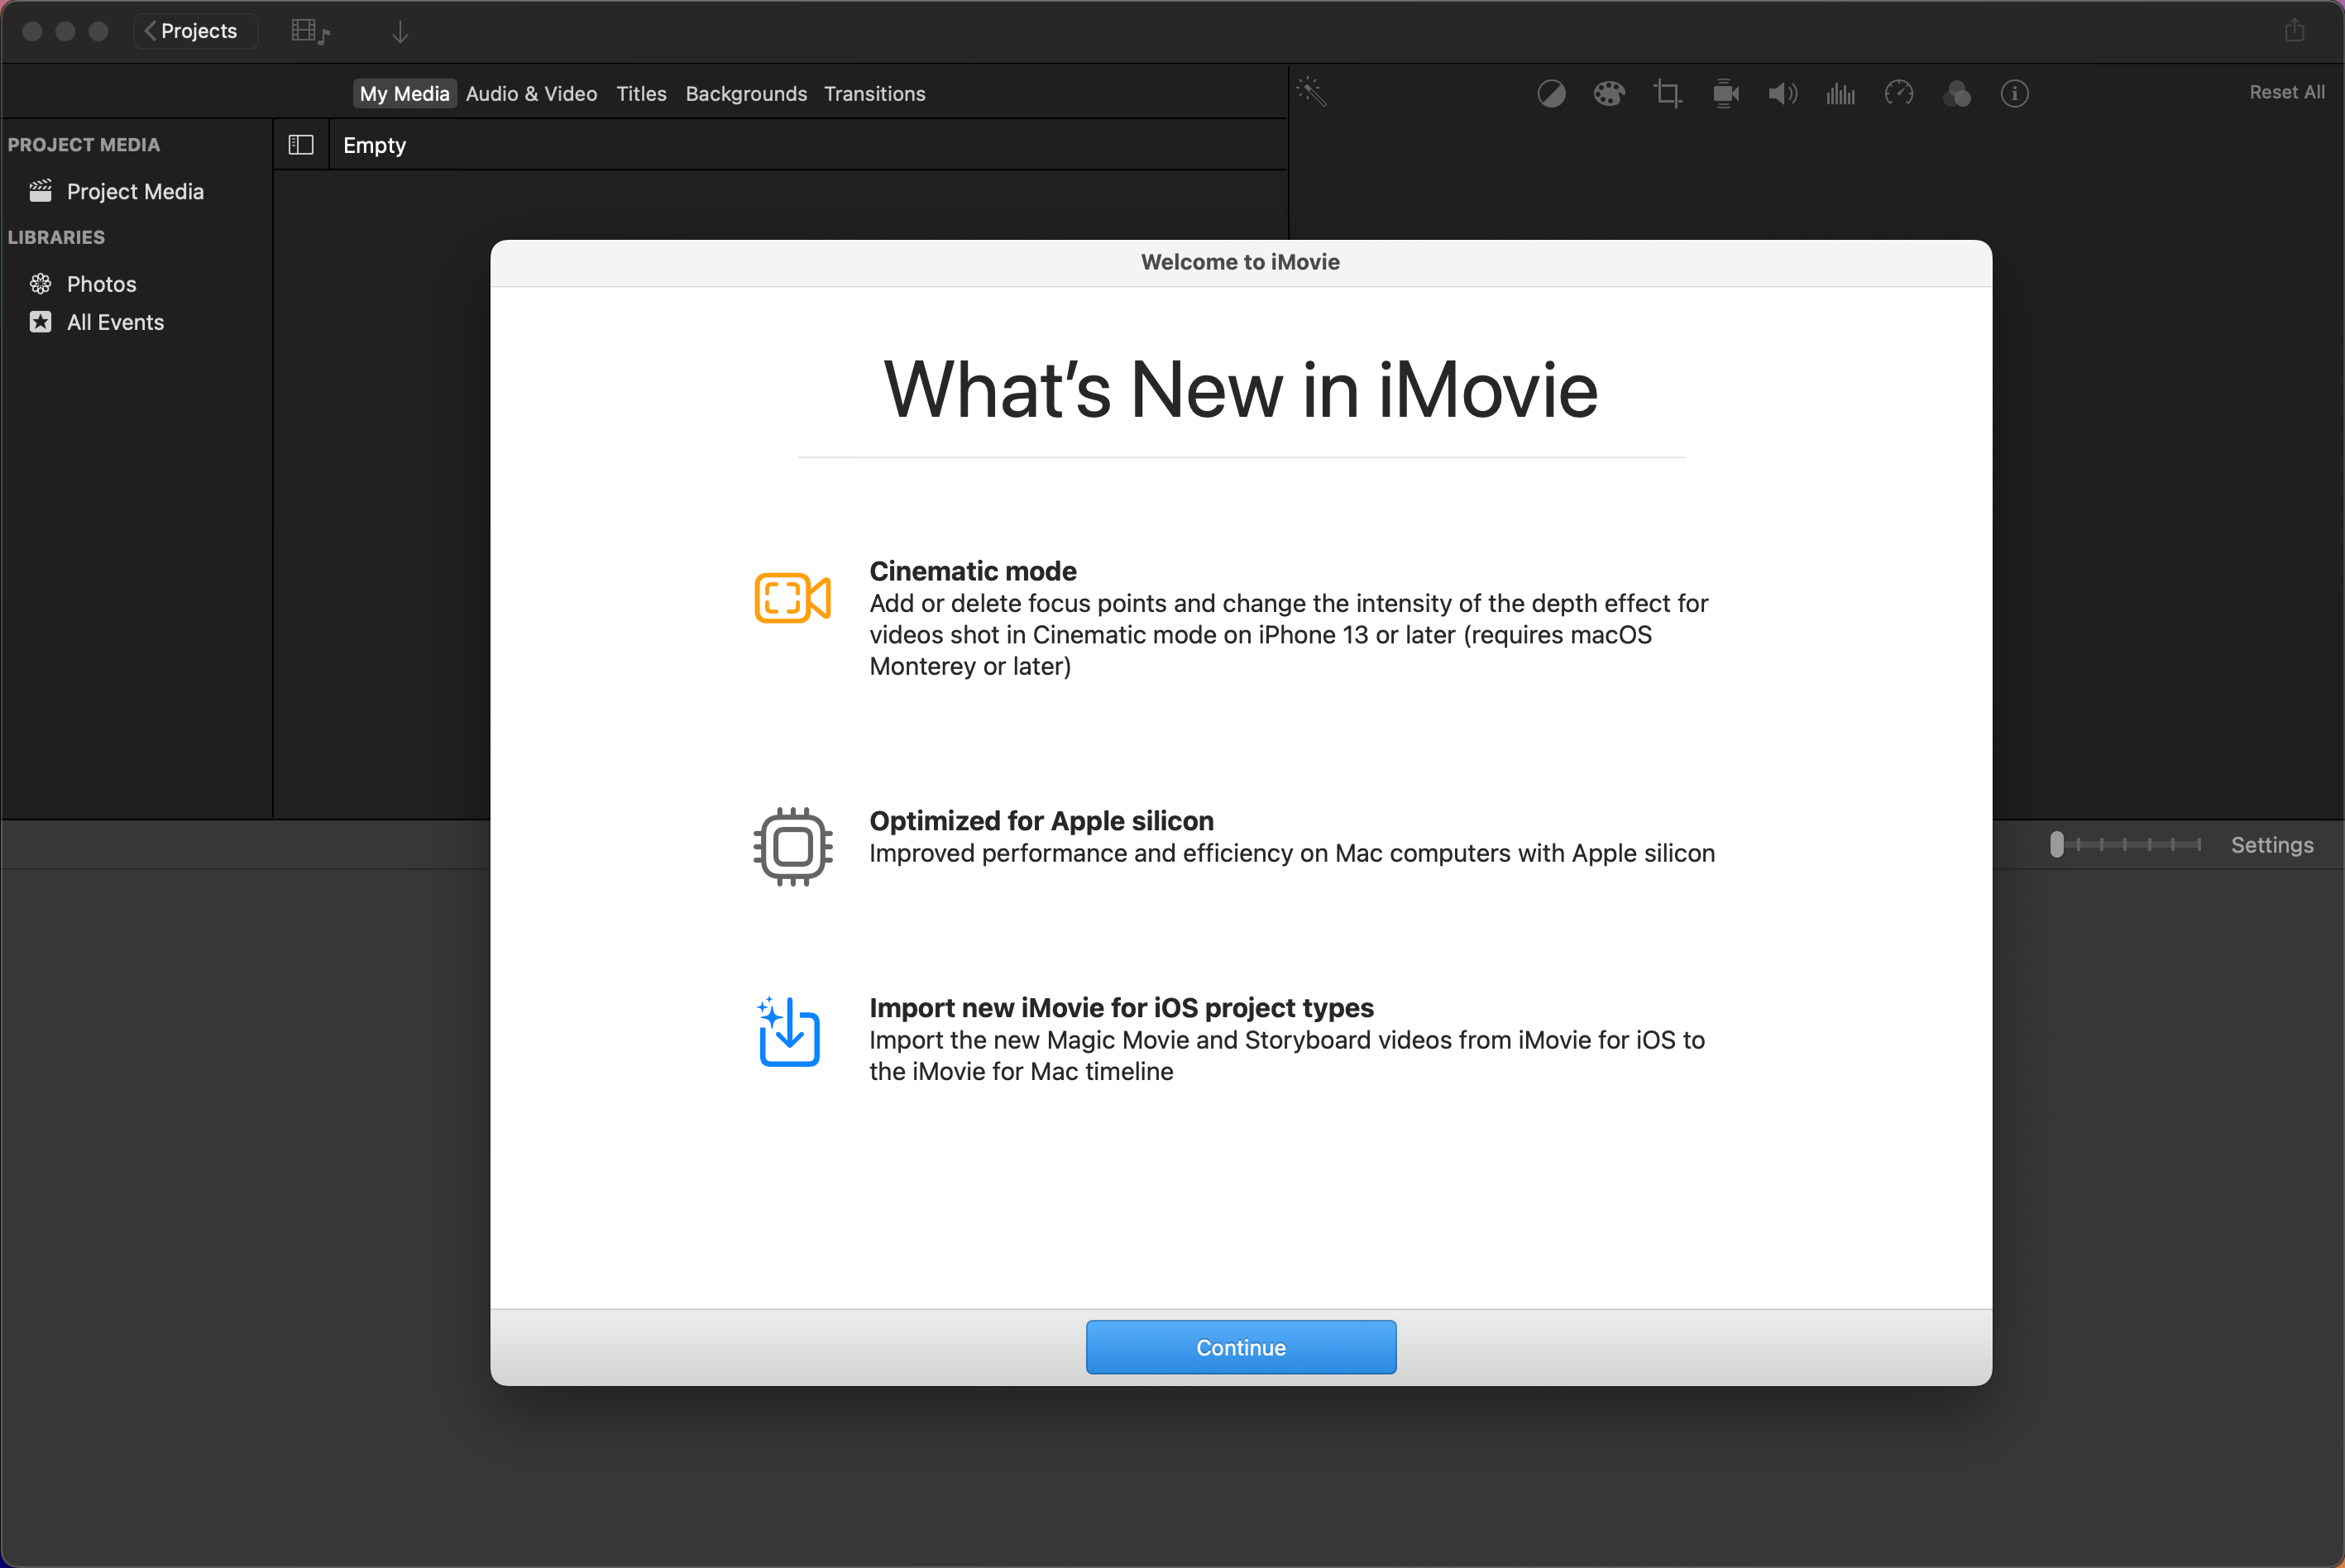Open the volume speaker icon
Image resolution: width=2345 pixels, height=1568 pixels.
1782,94
